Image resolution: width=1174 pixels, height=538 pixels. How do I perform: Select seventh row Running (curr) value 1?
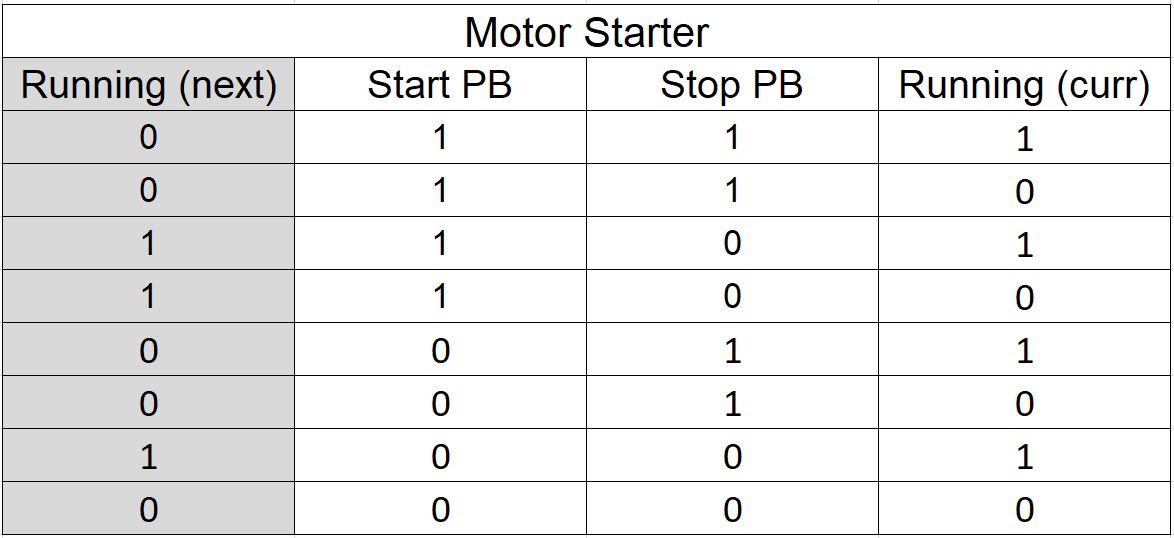[1025, 456]
